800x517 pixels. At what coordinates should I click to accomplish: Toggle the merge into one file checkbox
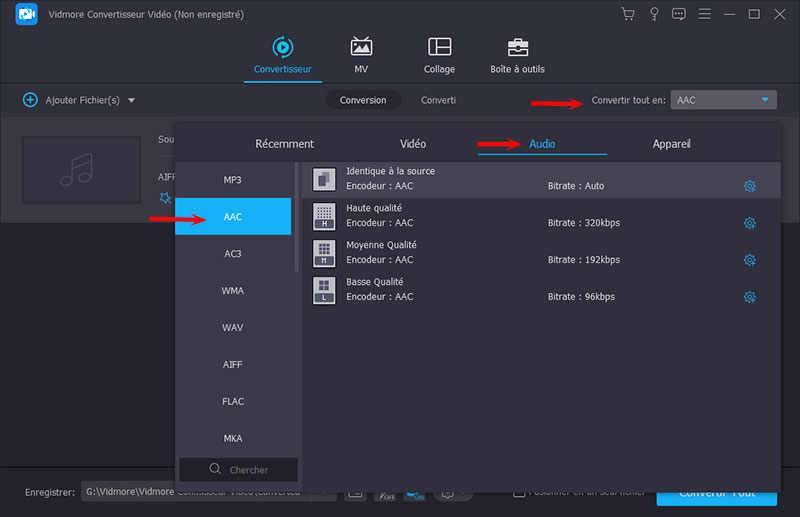click(x=519, y=492)
